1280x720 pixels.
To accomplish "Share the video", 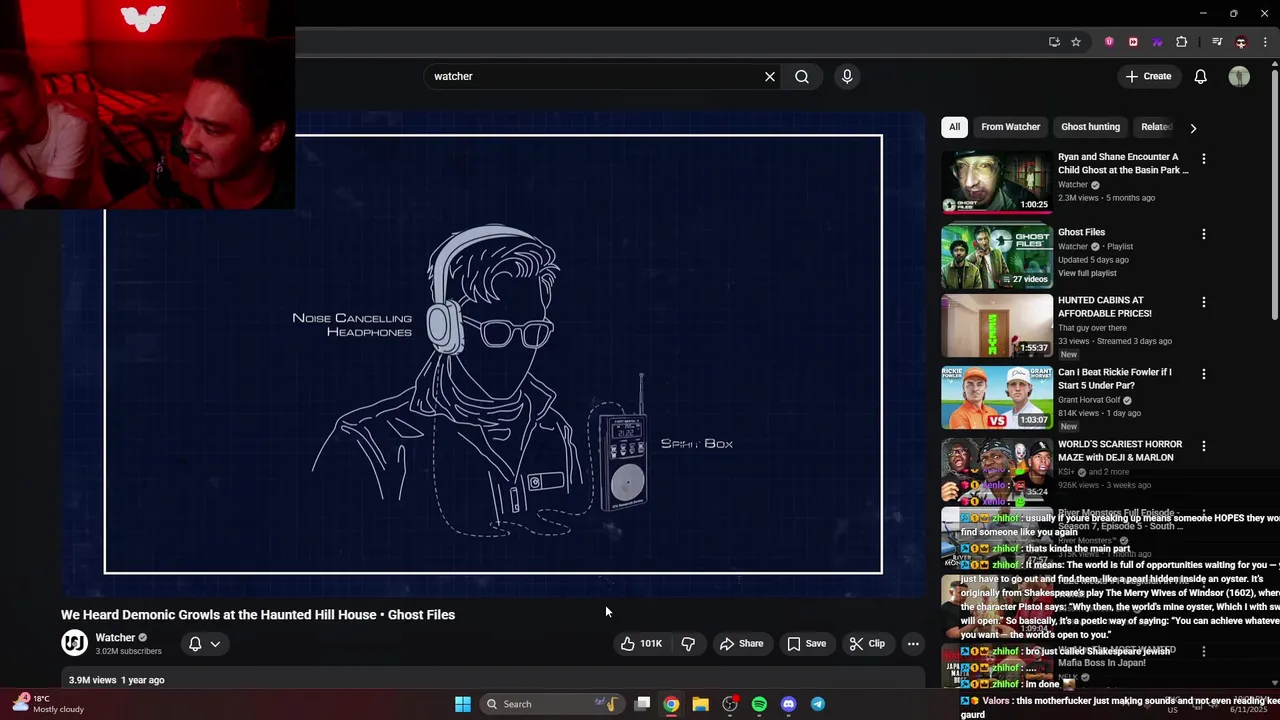I will [x=742, y=644].
